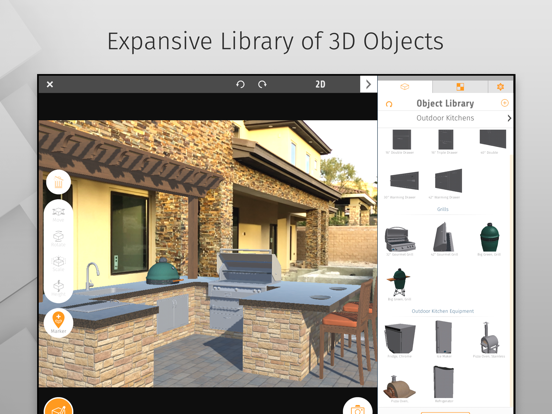The width and height of the screenshot is (552, 414).
Task: Open the settings gear tab
Action: (x=500, y=87)
